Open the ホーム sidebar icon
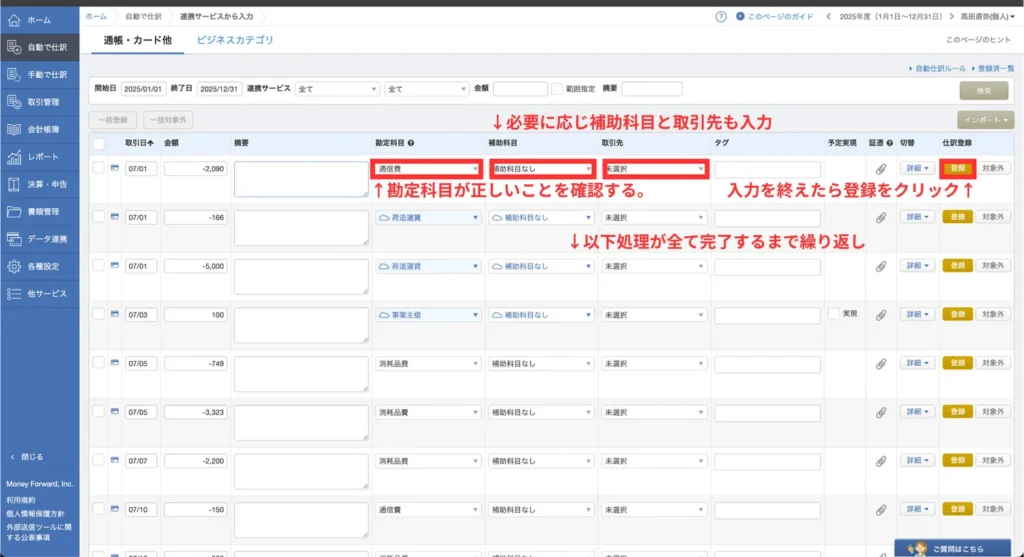This screenshot has height=557, width=1024. point(14,20)
